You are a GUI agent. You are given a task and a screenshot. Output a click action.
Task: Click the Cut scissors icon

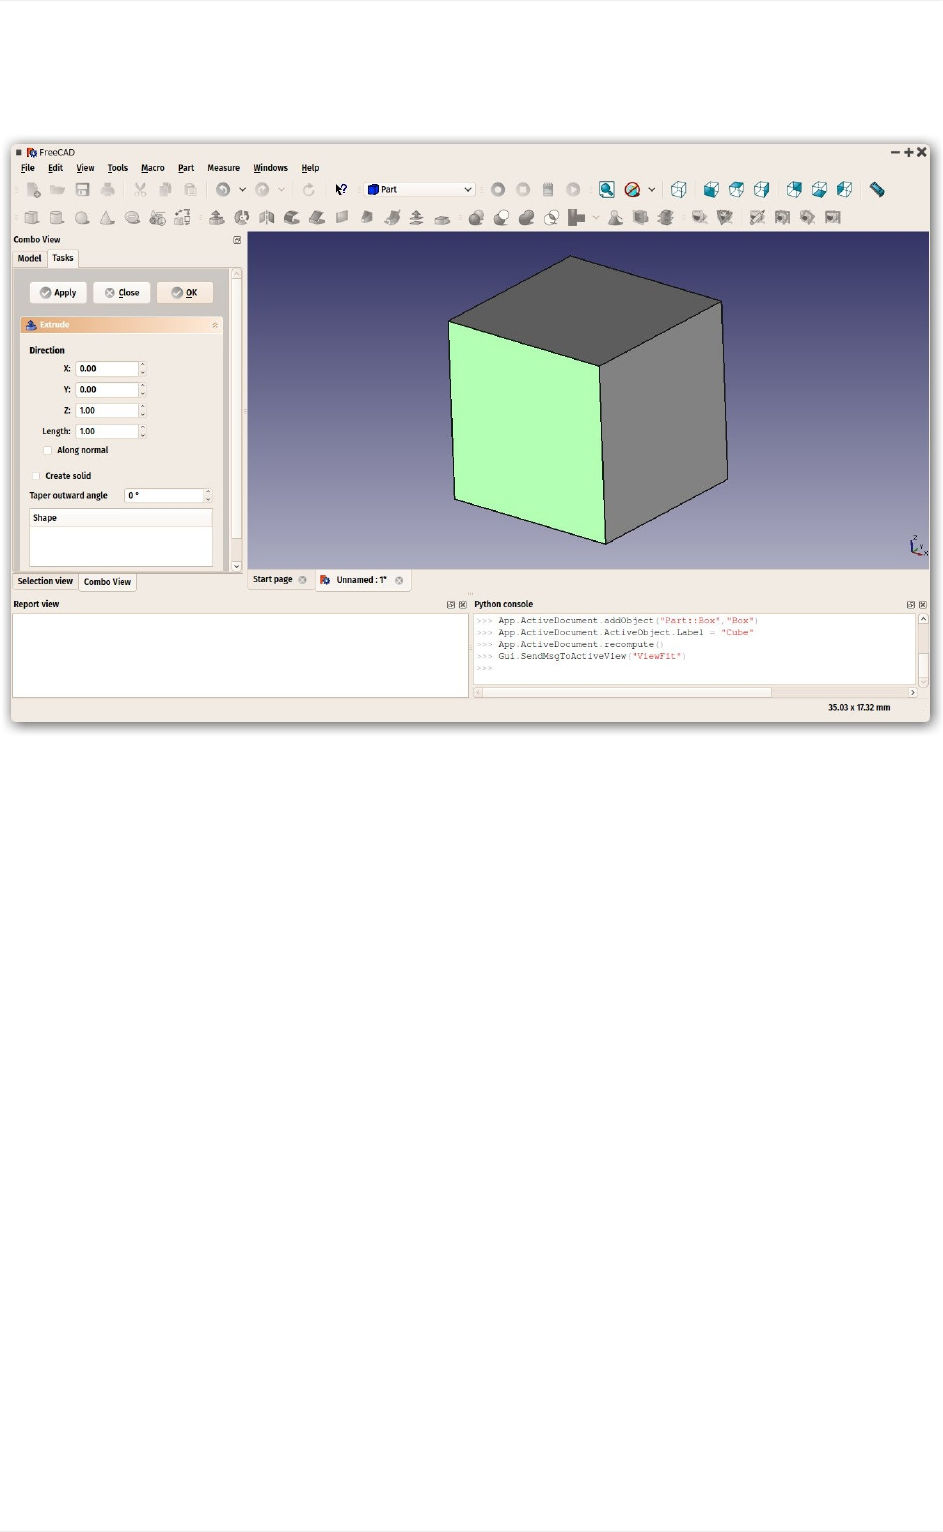tap(140, 189)
